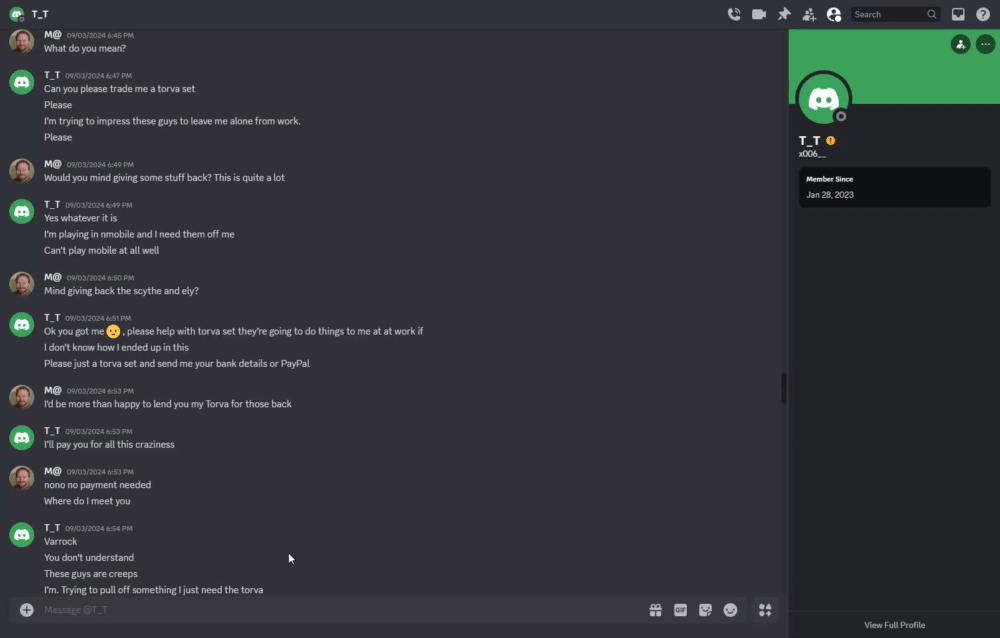Open the profile more options menu

(985, 44)
